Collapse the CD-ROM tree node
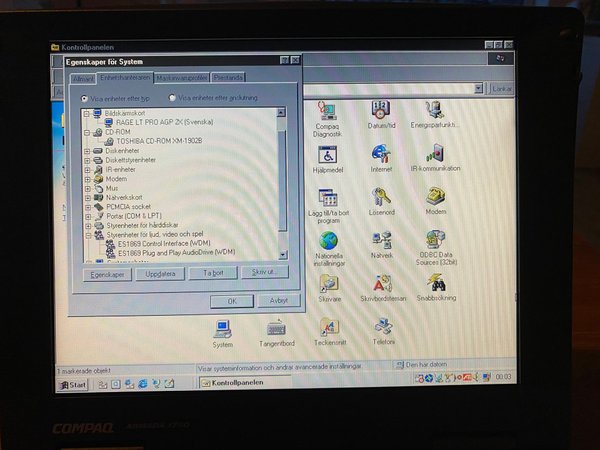 pos(87,133)
